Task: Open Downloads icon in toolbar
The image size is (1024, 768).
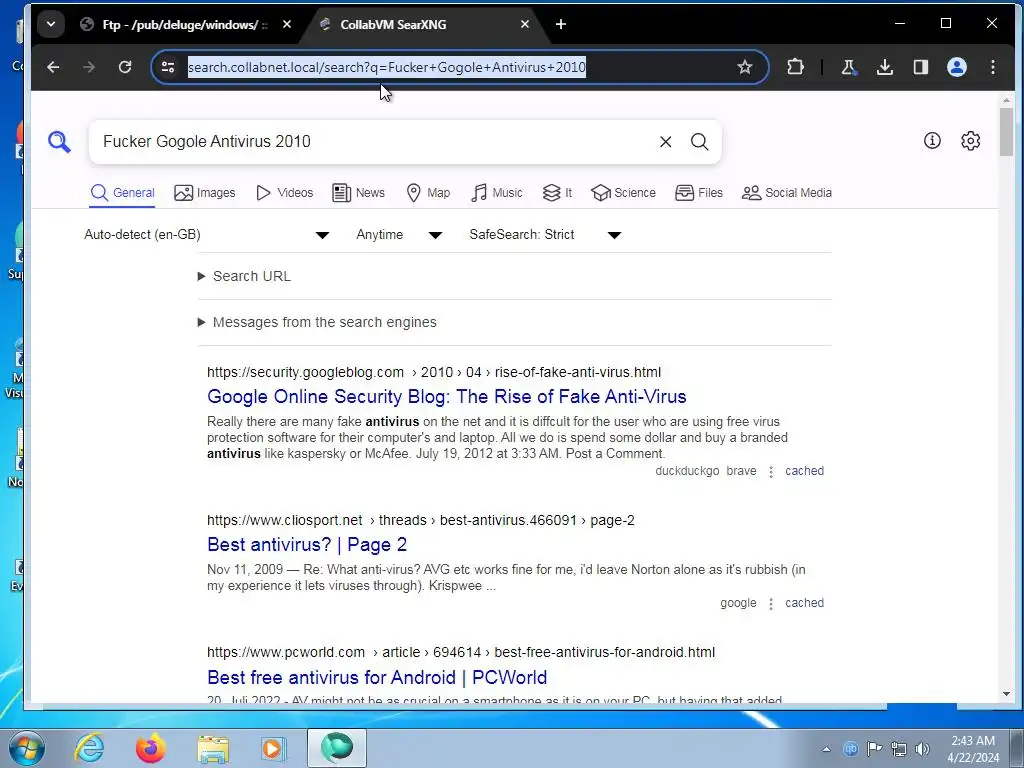Action: click(885, 67)
